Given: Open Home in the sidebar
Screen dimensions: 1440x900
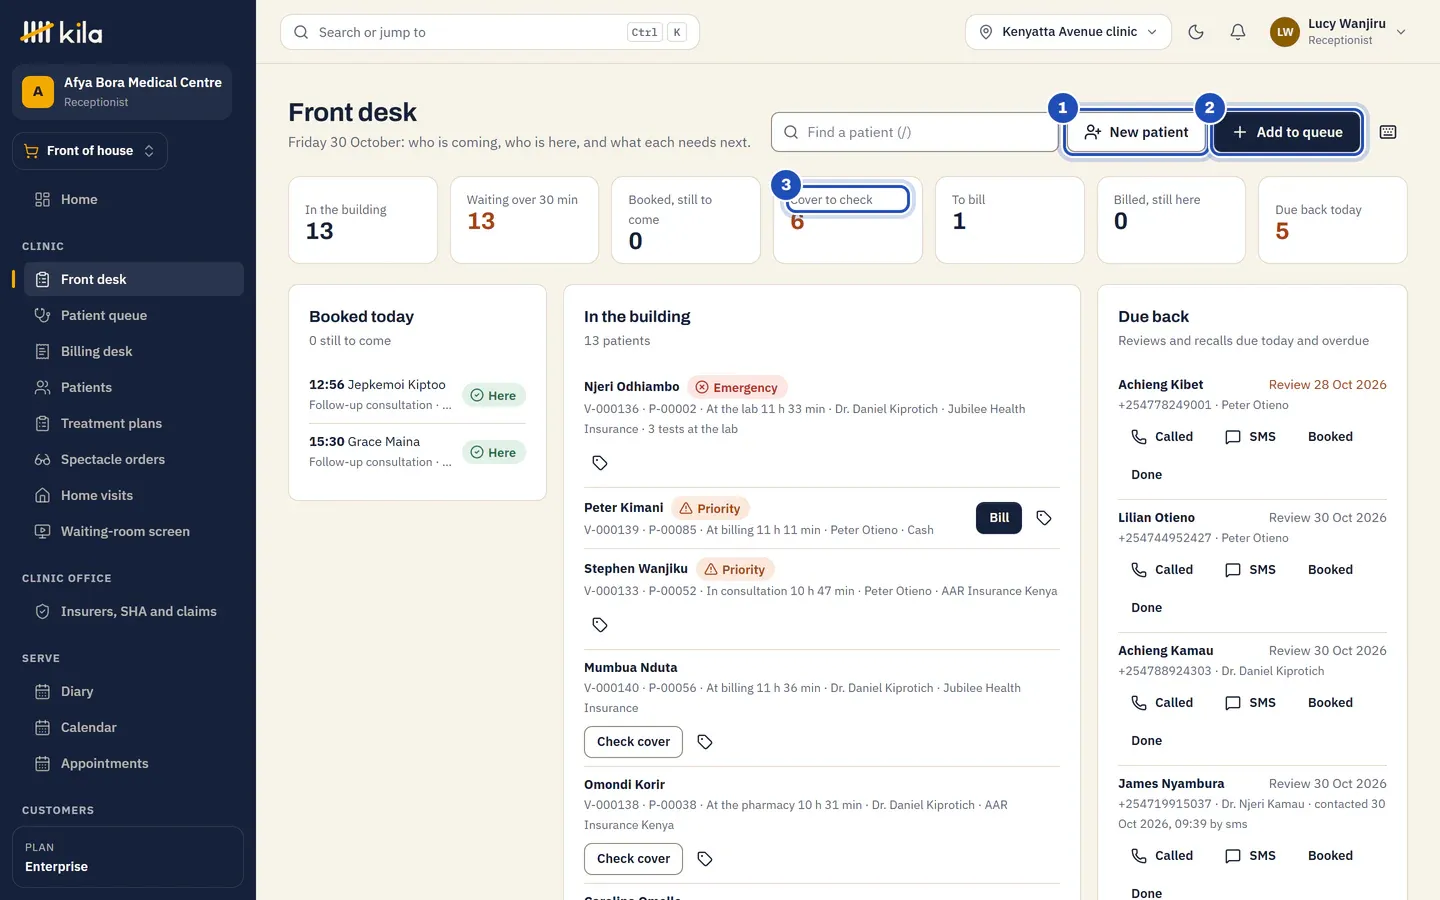Looking at the screenshot, I should (x=134, y=200).
